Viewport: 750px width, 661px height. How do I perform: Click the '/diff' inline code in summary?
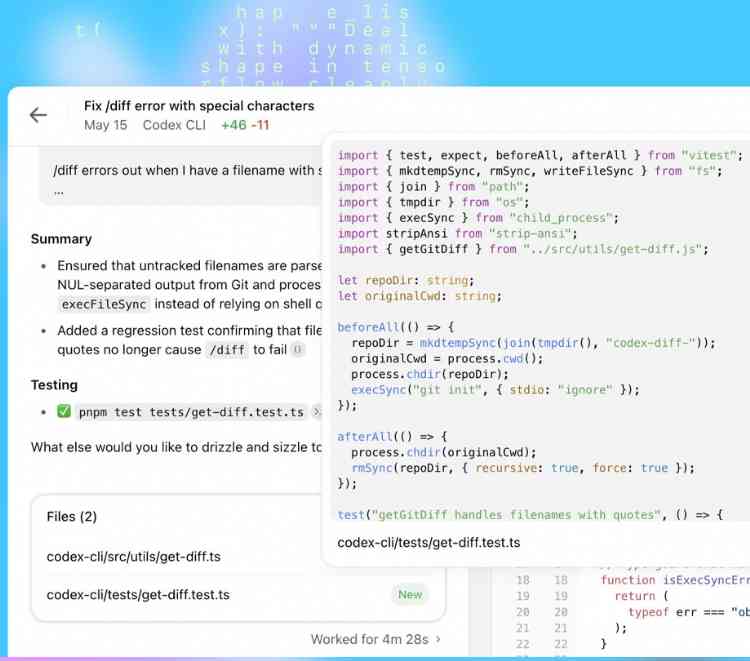(x=227, y=350)
